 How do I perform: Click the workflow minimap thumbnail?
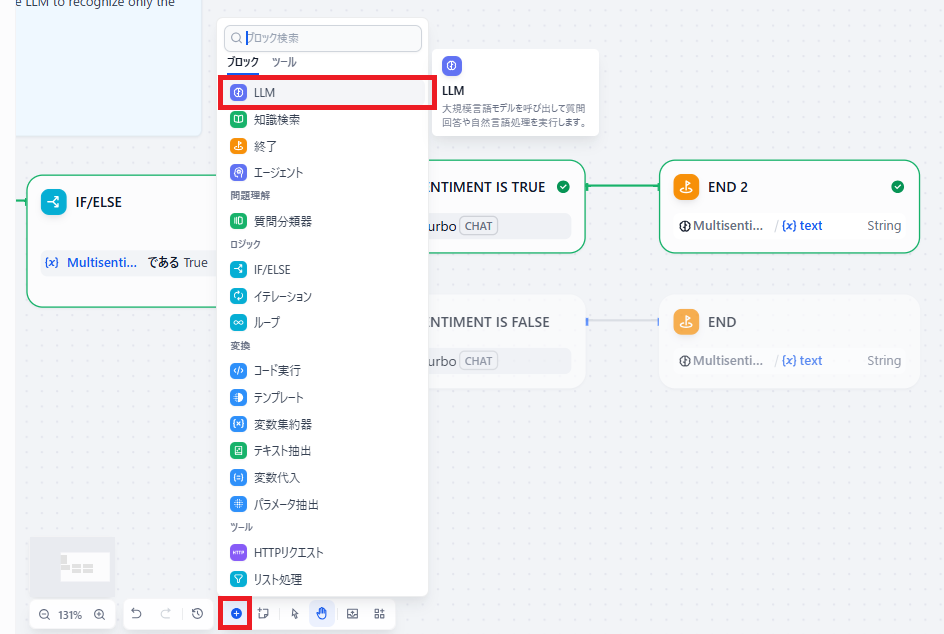[x=72, y=568]
